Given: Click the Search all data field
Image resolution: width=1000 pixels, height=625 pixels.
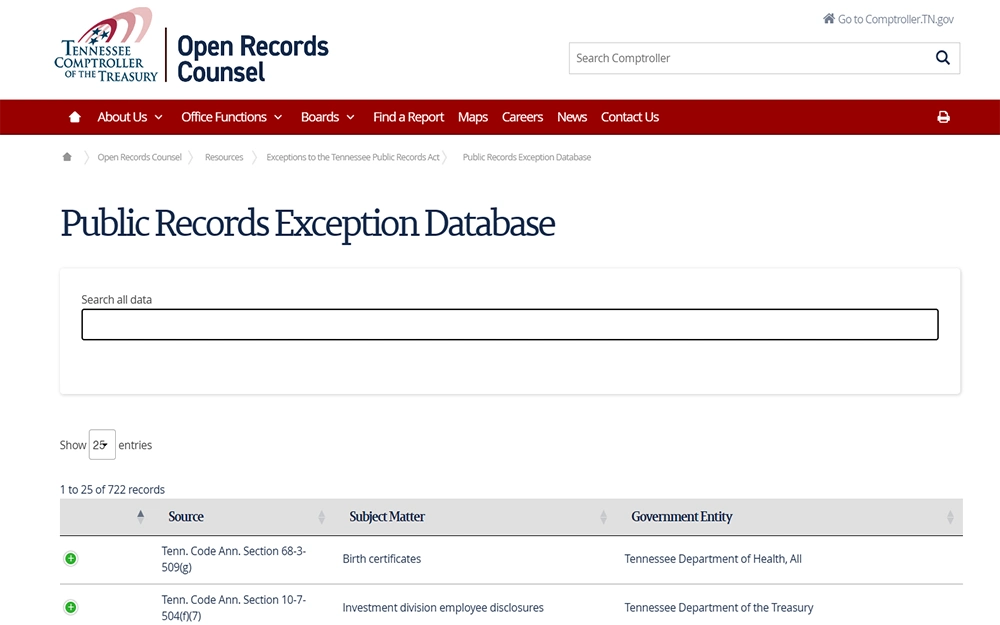Looking at the screenshot, I should coord(509,325).
